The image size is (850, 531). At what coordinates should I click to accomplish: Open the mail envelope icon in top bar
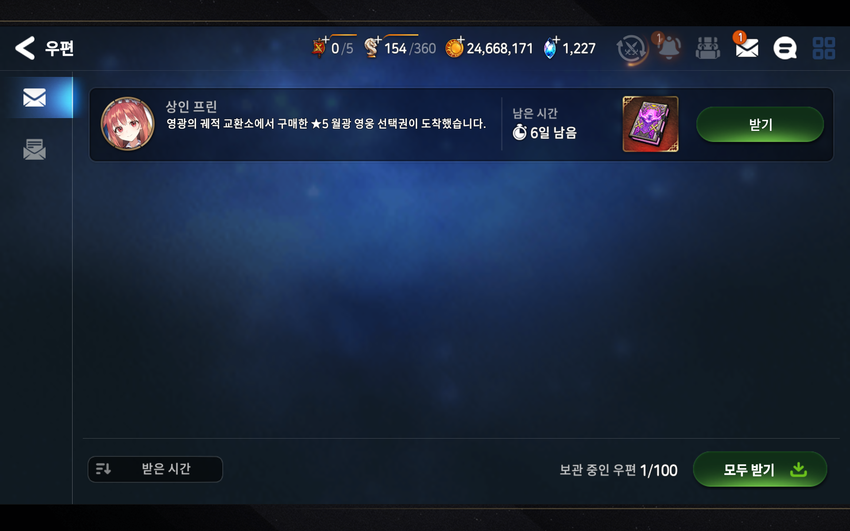coord(746,49)
